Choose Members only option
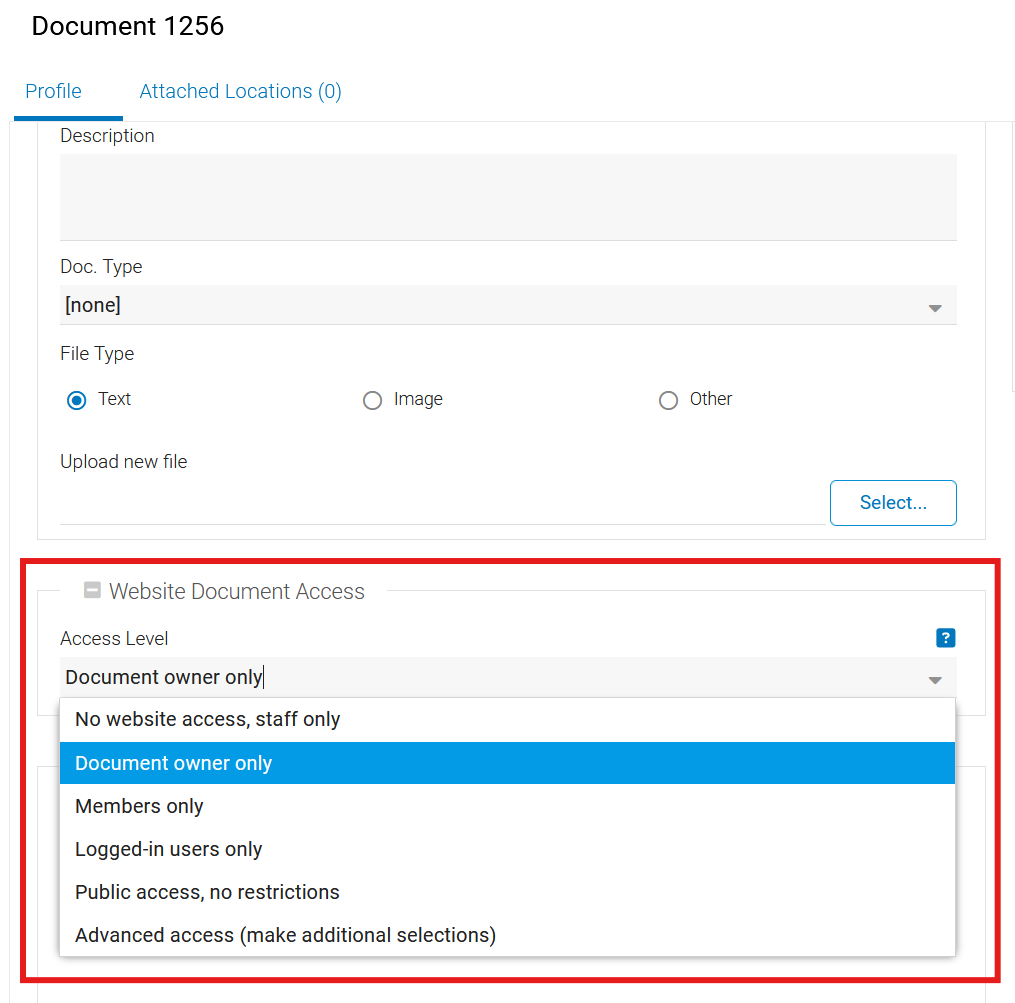The height and width of the screenshot is (1003, 1015). [508, 806]
